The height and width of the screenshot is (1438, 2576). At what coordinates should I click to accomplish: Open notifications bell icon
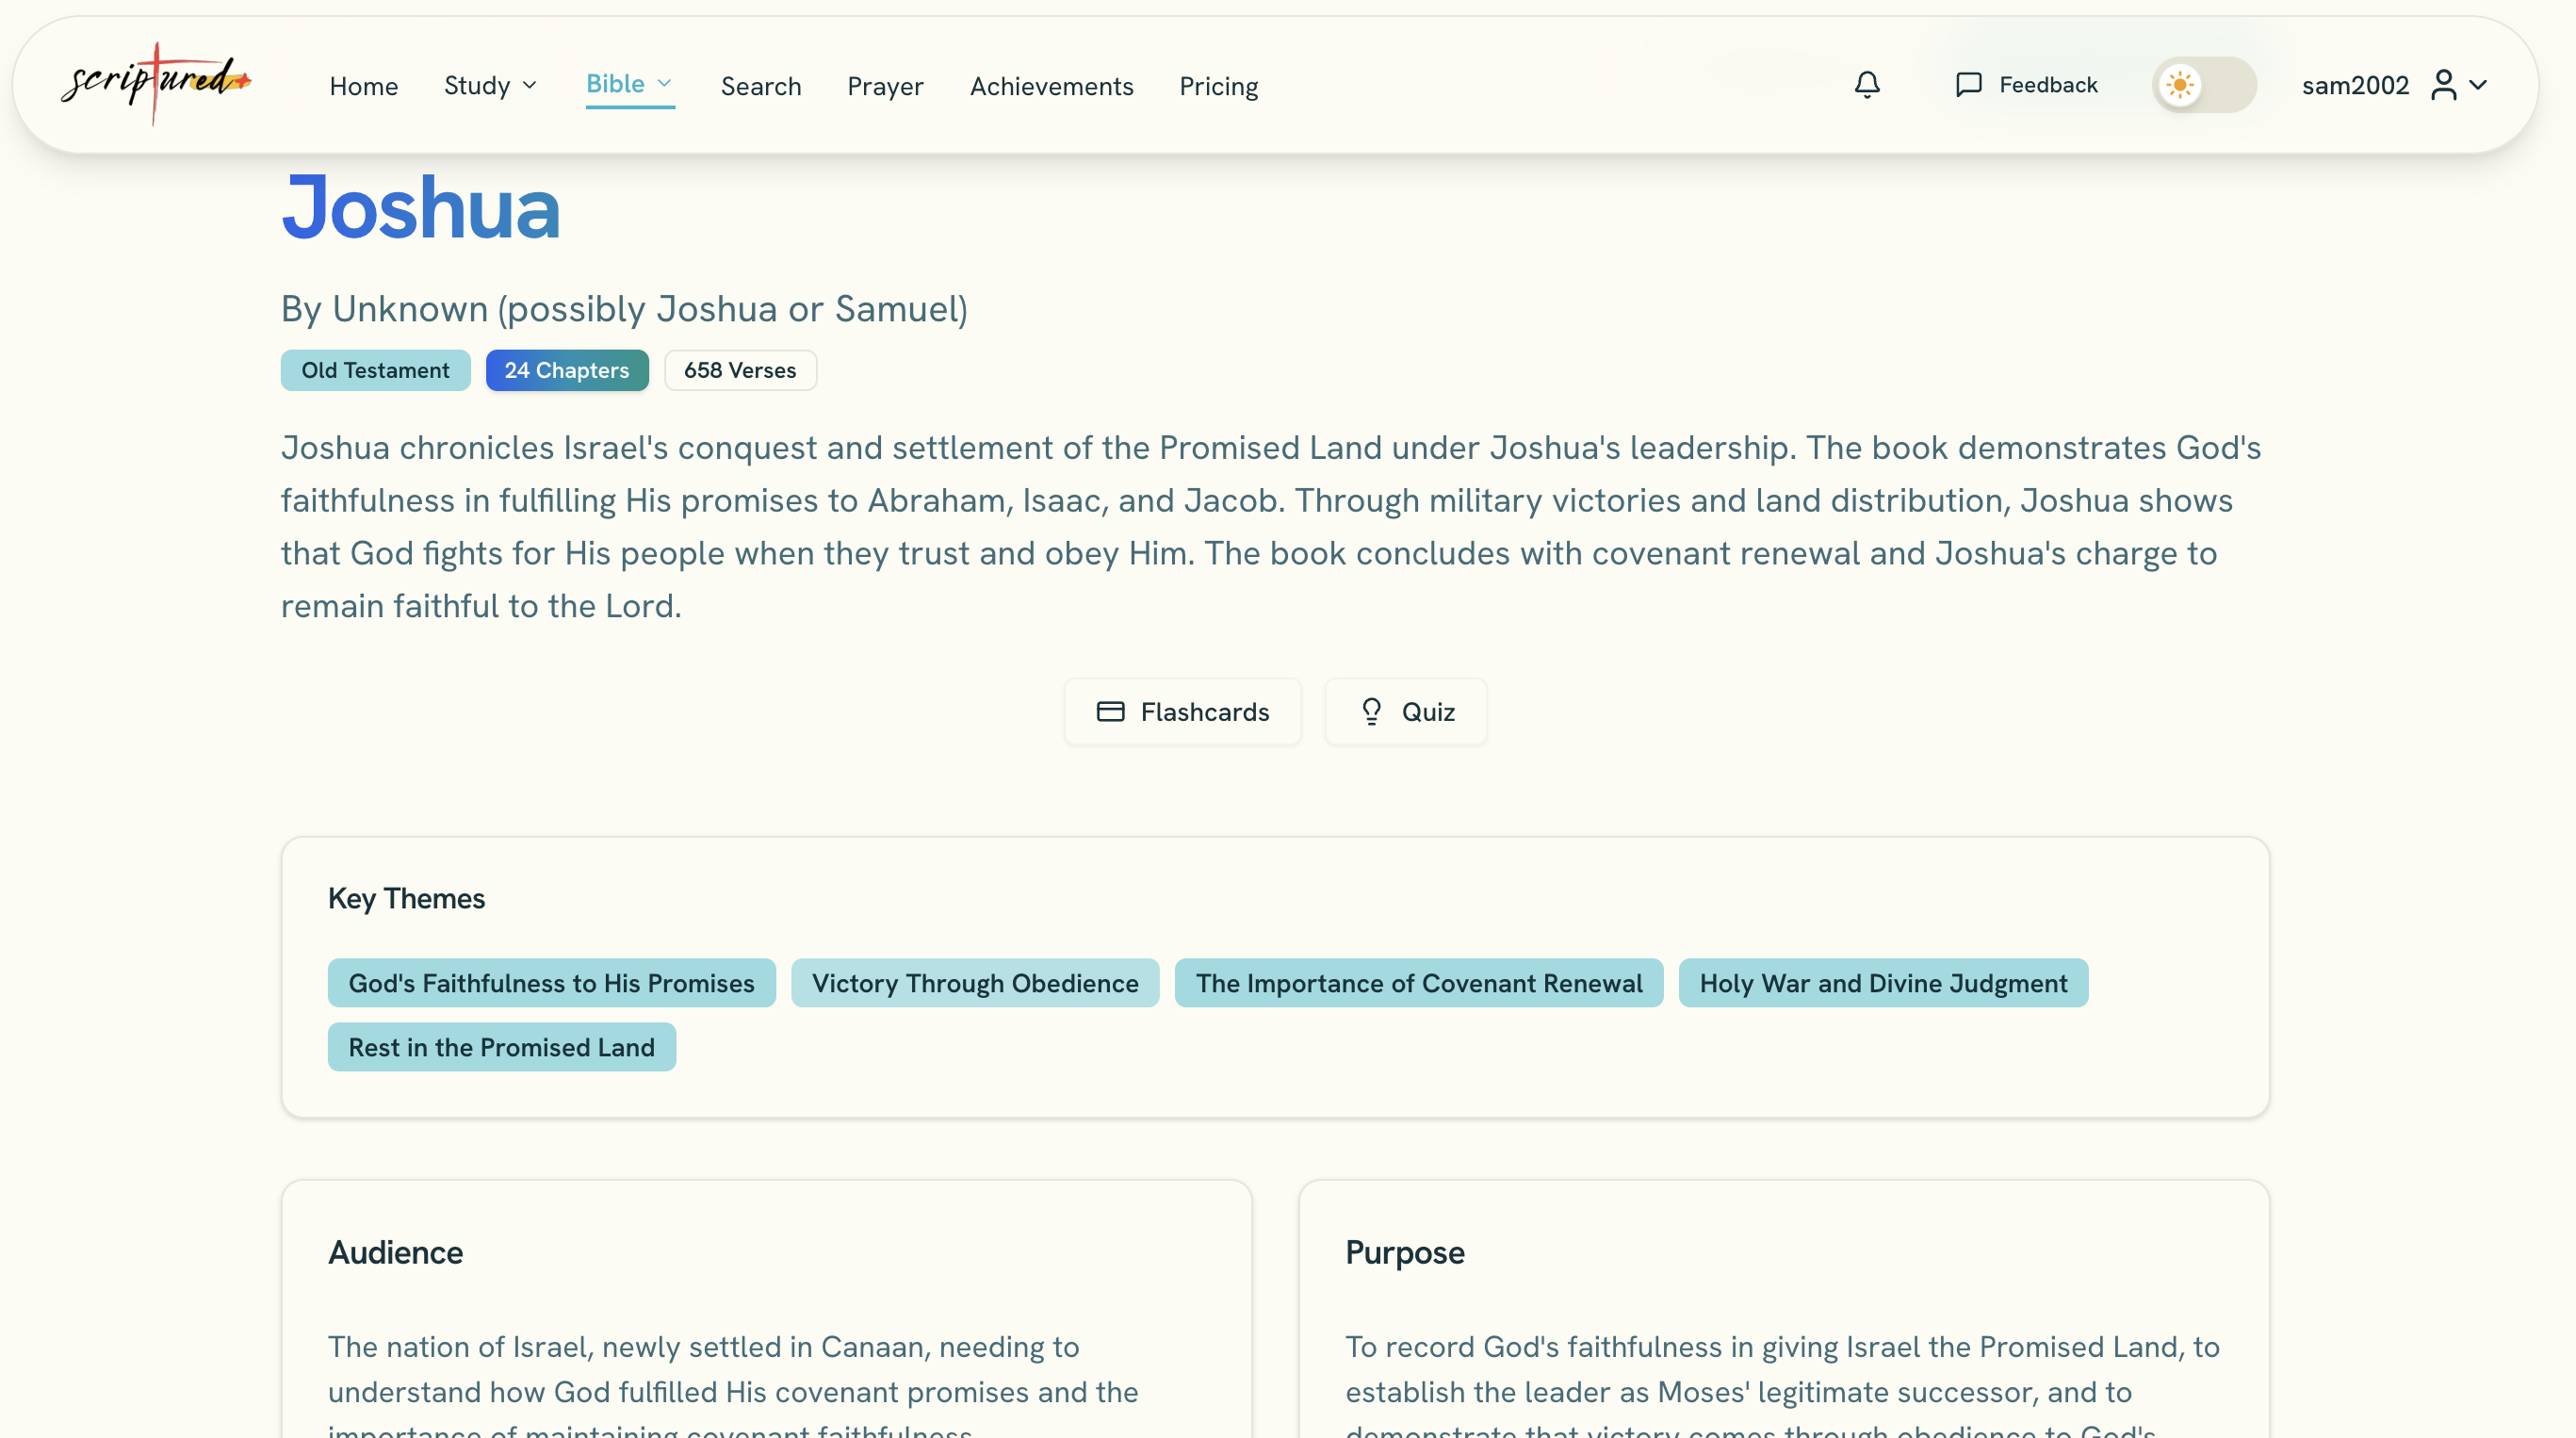coord(1866,85)
